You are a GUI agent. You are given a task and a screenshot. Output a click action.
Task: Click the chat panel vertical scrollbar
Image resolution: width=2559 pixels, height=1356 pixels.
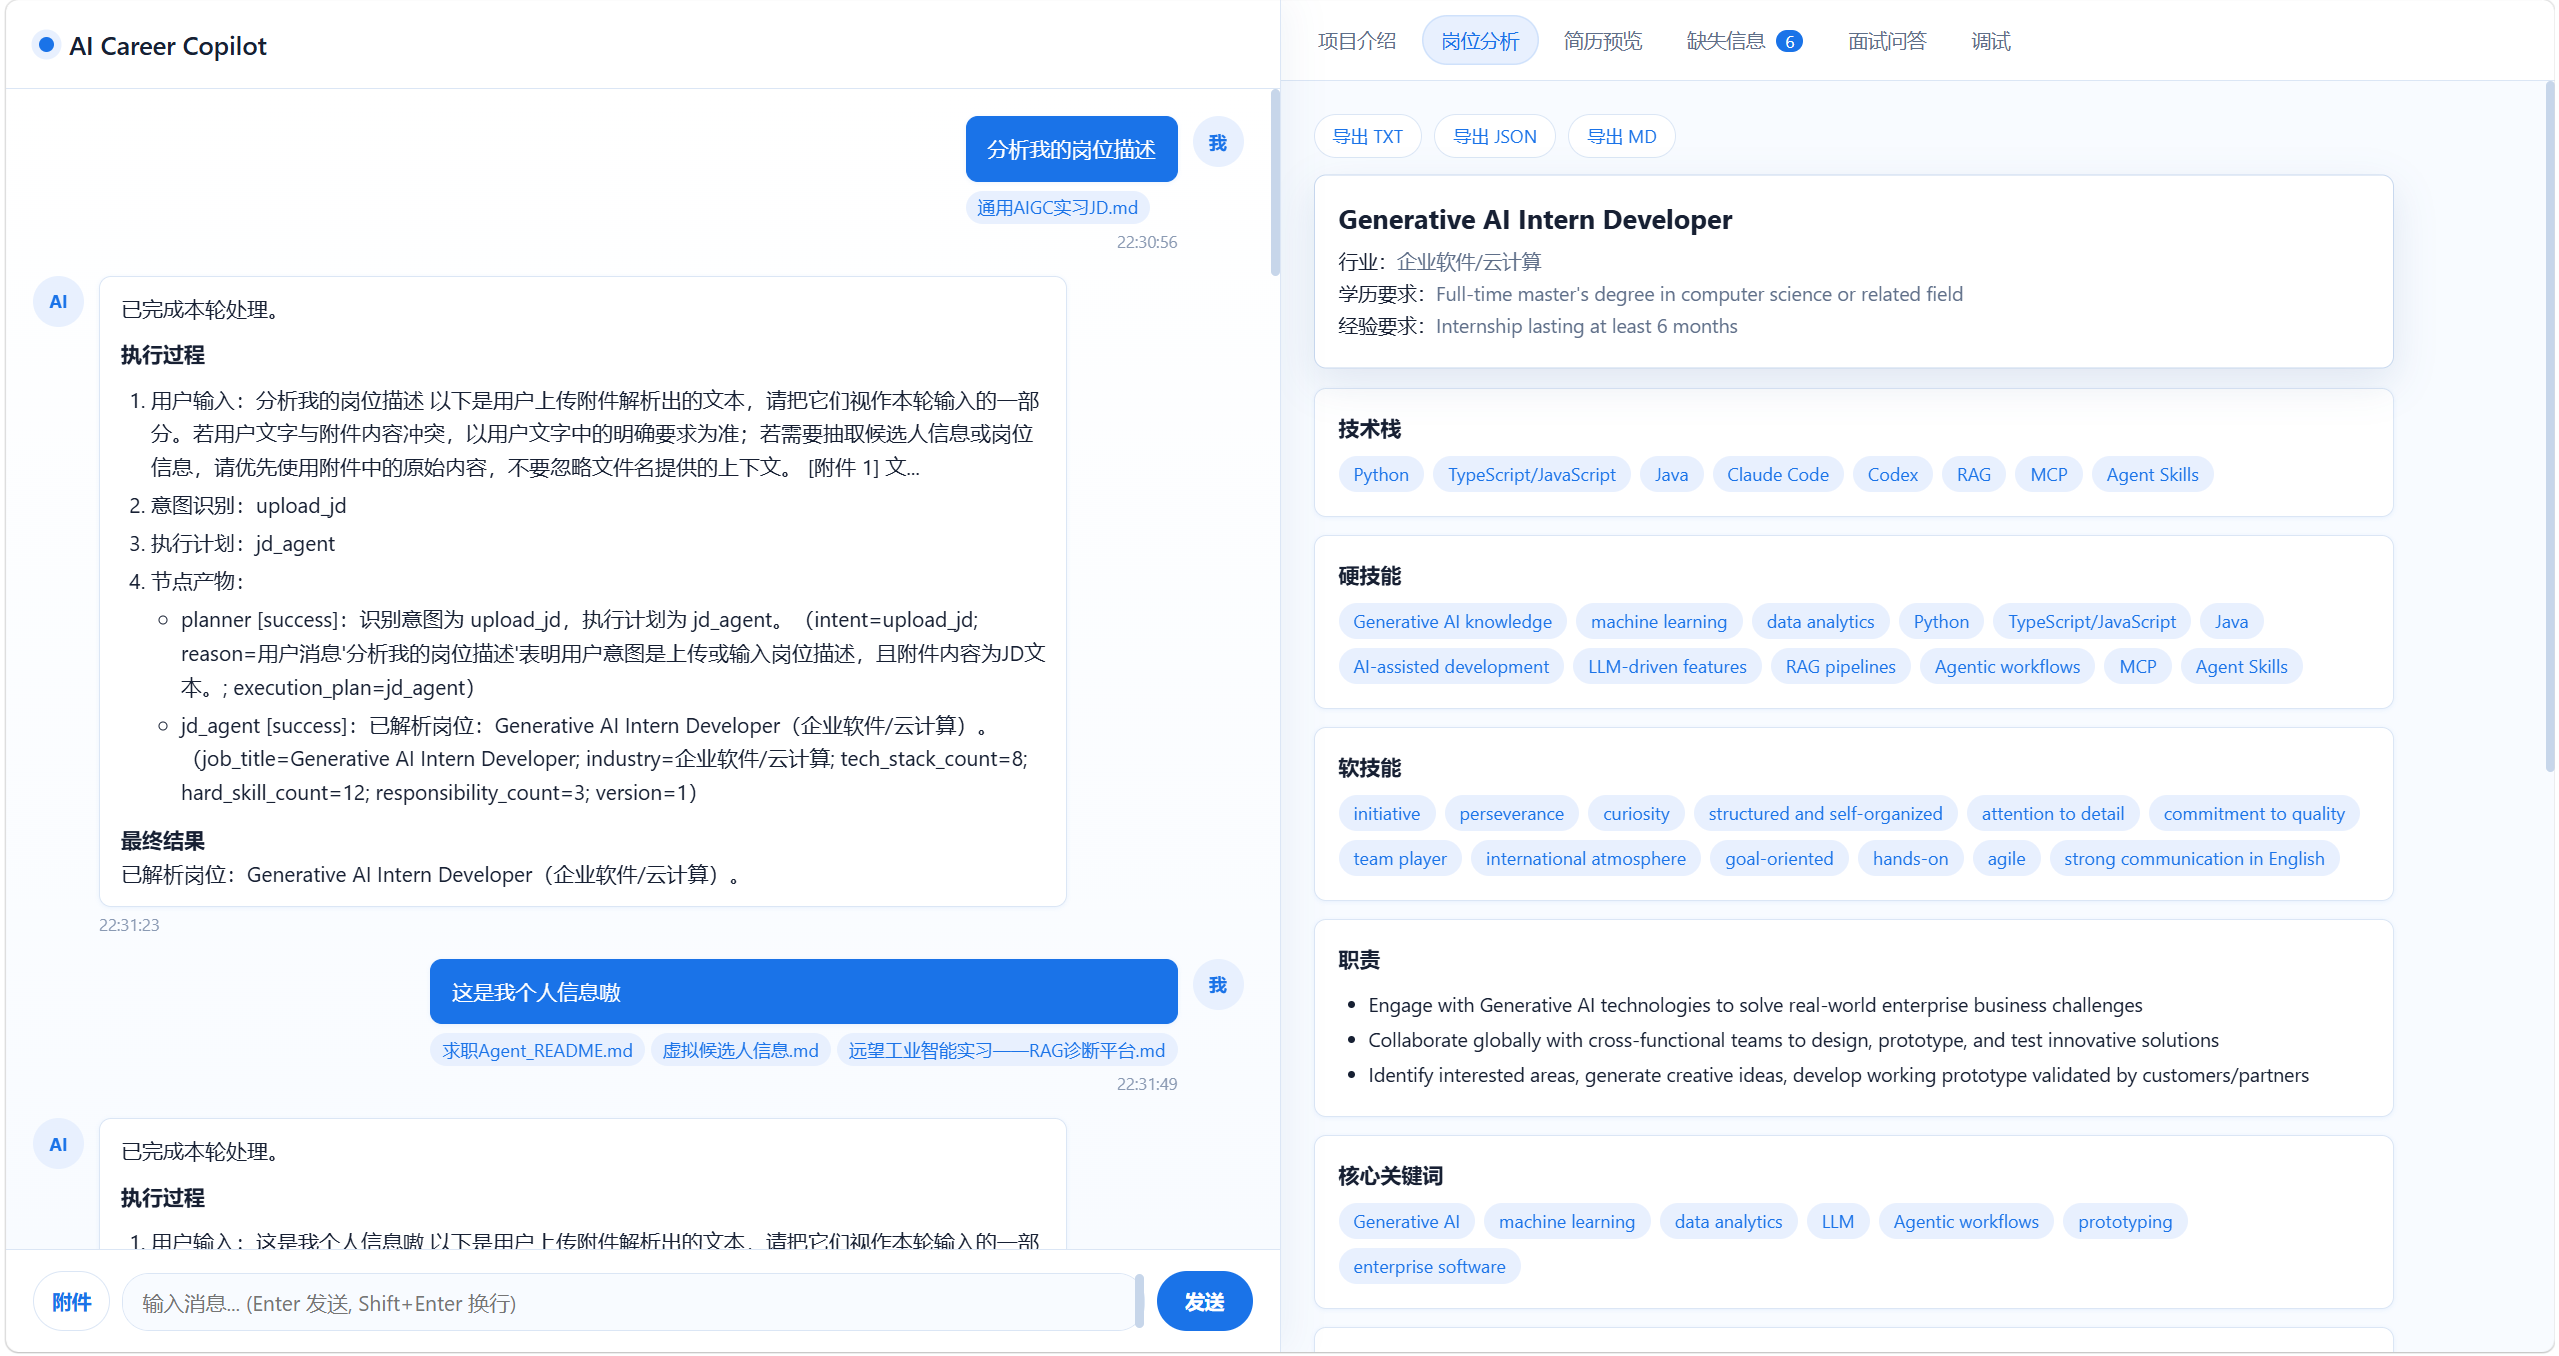(1275, 182)
